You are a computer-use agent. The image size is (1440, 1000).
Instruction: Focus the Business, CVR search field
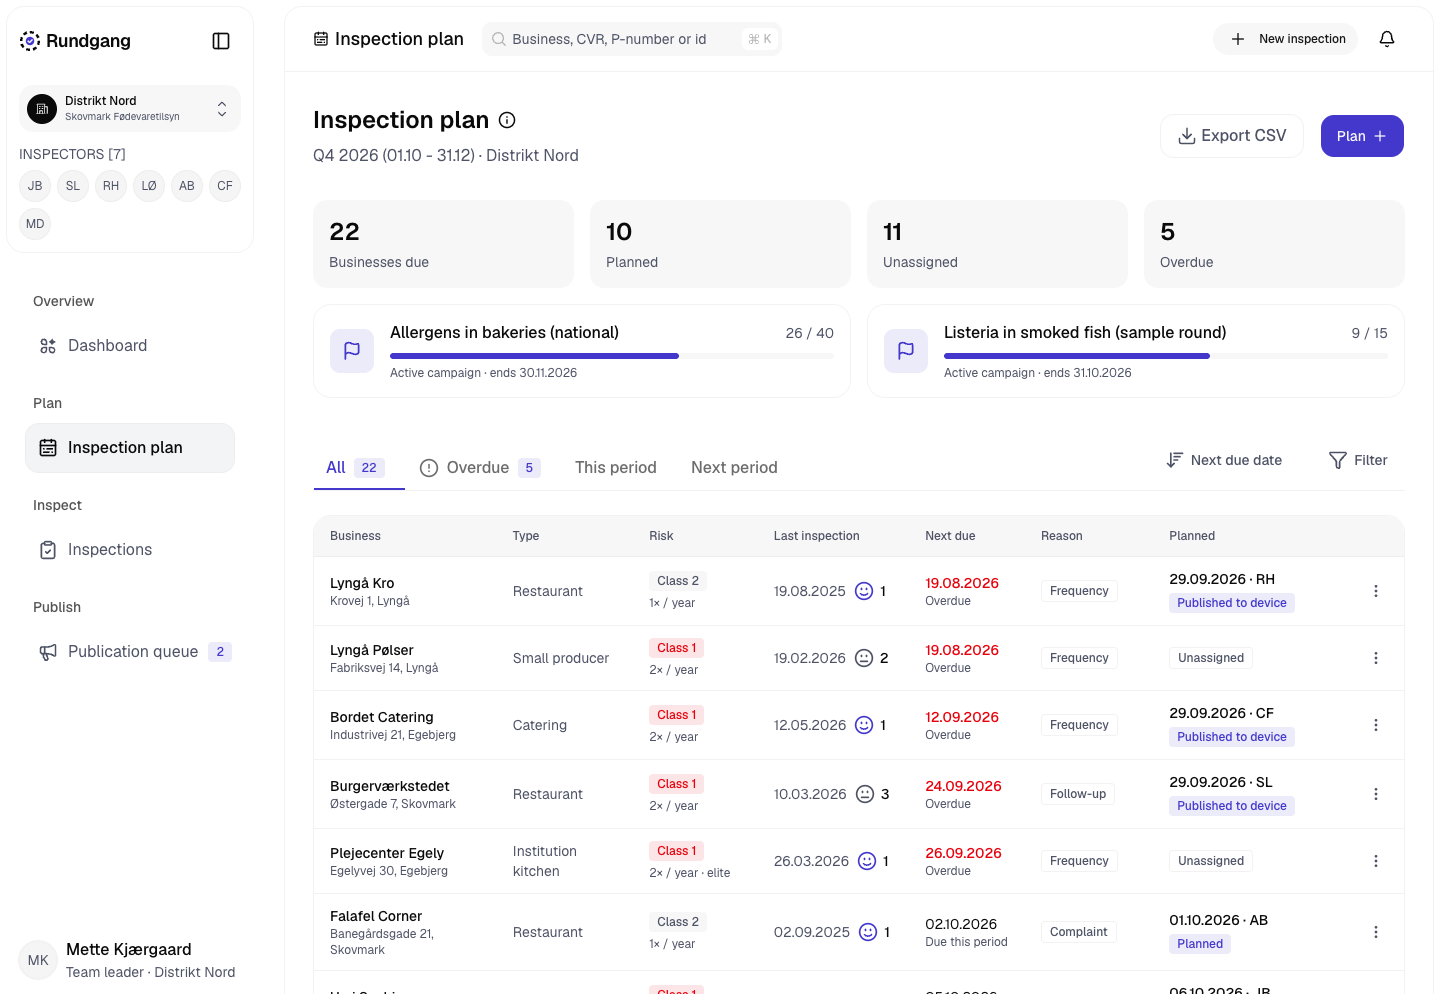coord(632,39)
